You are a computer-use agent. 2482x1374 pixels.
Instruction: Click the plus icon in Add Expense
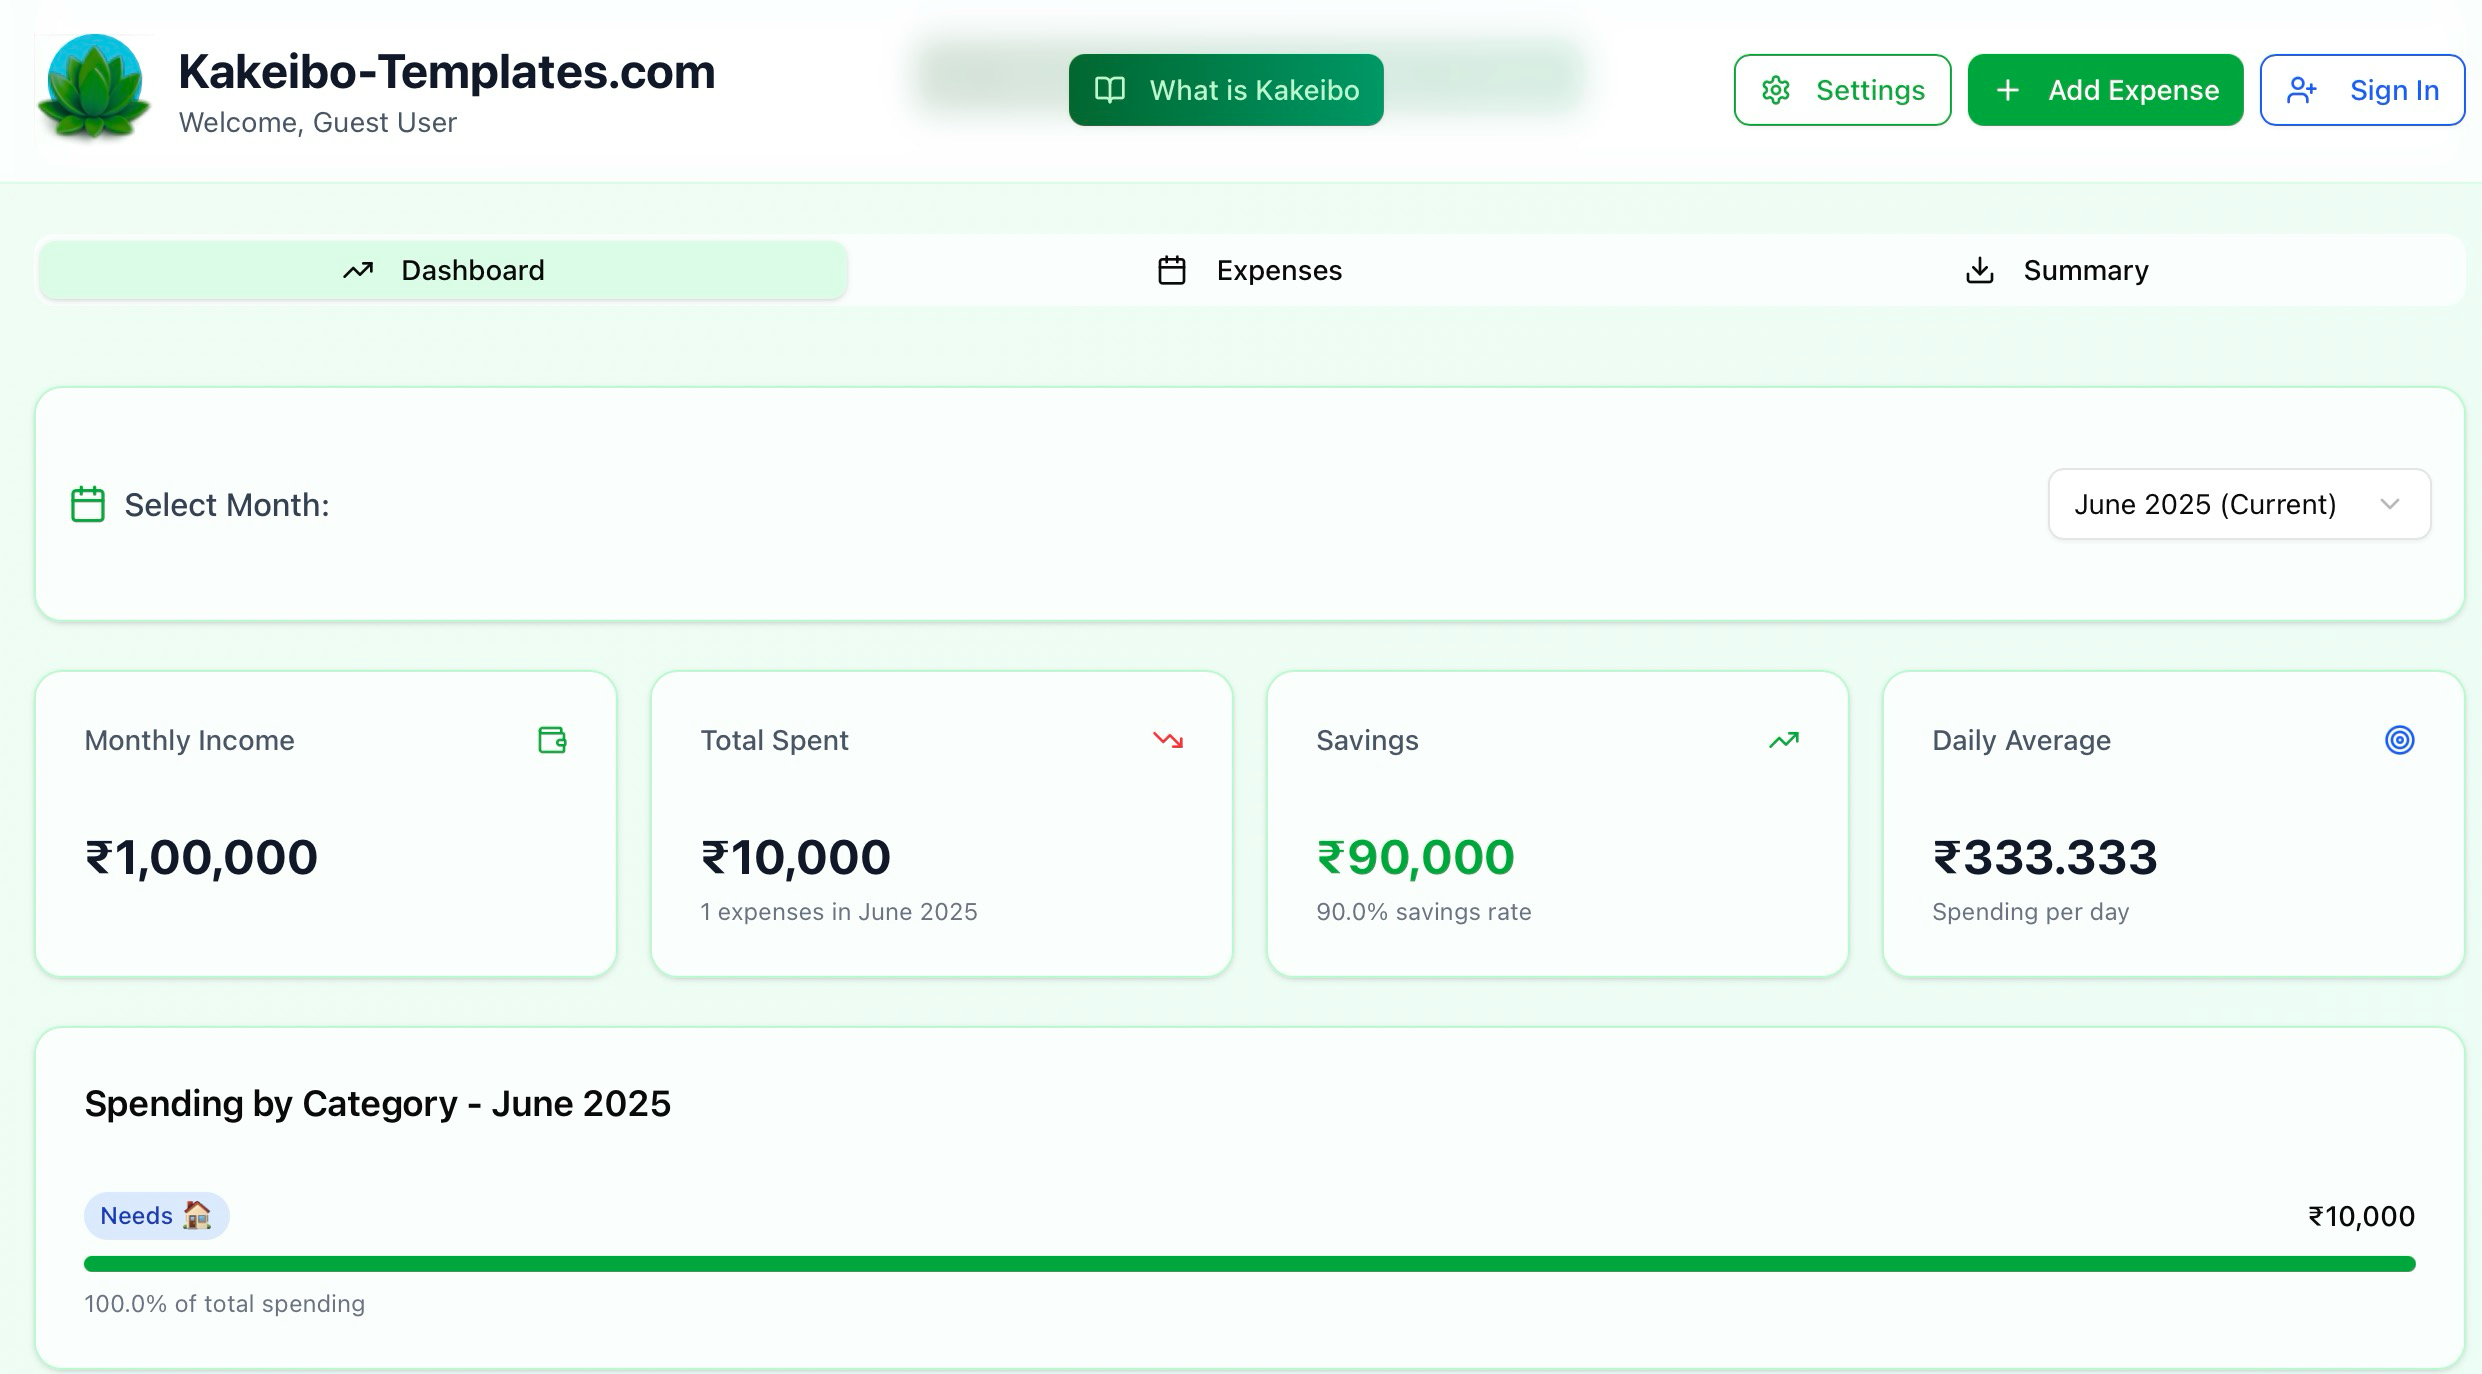pyautogui.click(x=2007, y=89)
